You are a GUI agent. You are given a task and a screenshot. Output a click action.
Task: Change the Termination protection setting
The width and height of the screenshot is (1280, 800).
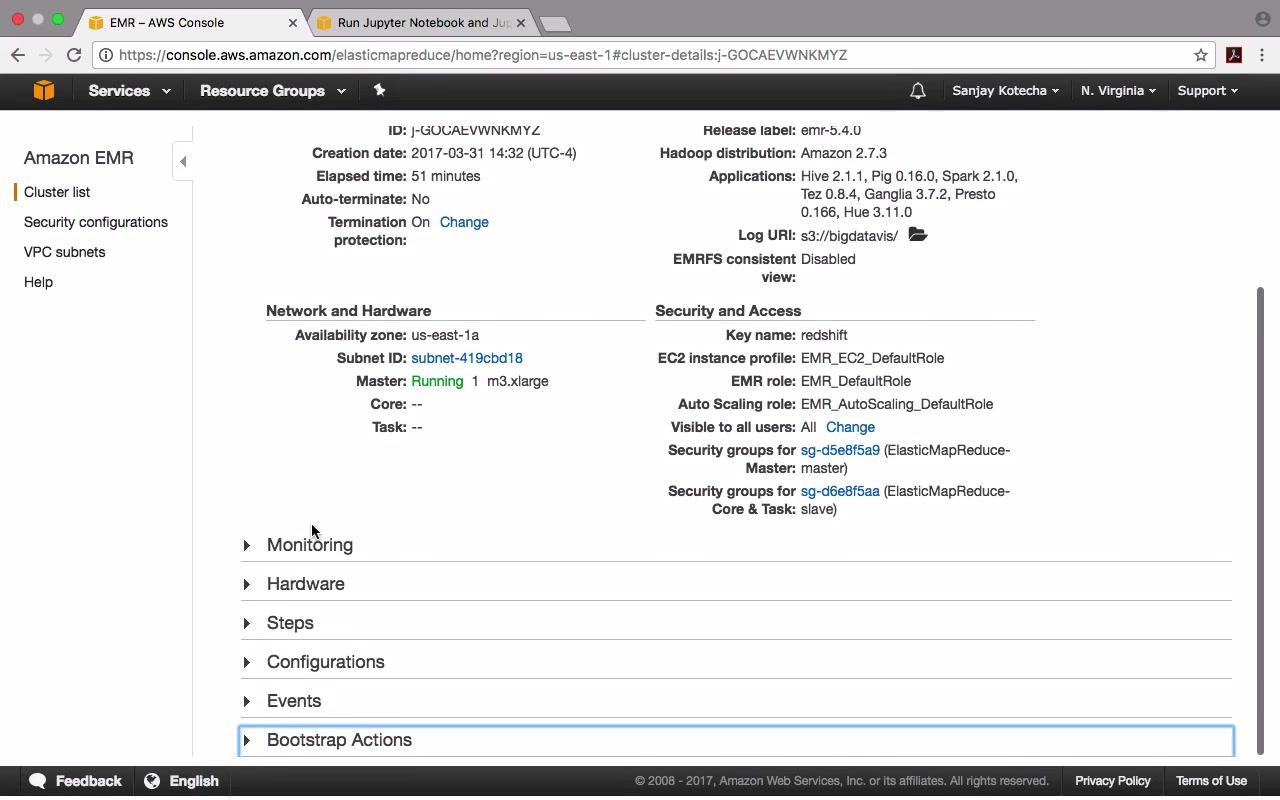tap(464, 222)
